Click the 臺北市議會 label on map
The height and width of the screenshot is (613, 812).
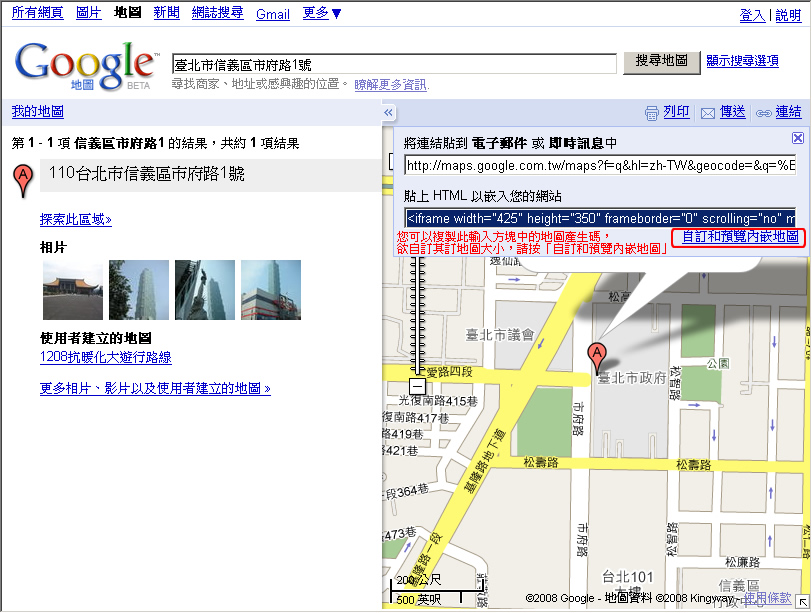tap(500, 335)
